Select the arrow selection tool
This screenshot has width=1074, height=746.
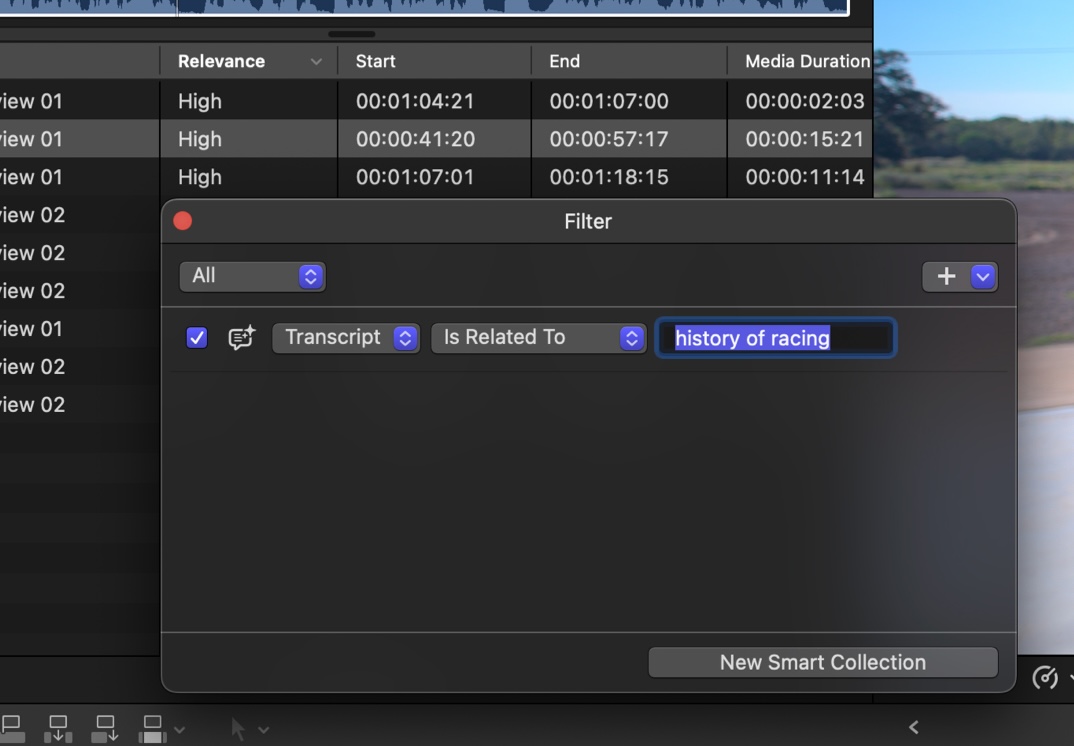point(238,729)
